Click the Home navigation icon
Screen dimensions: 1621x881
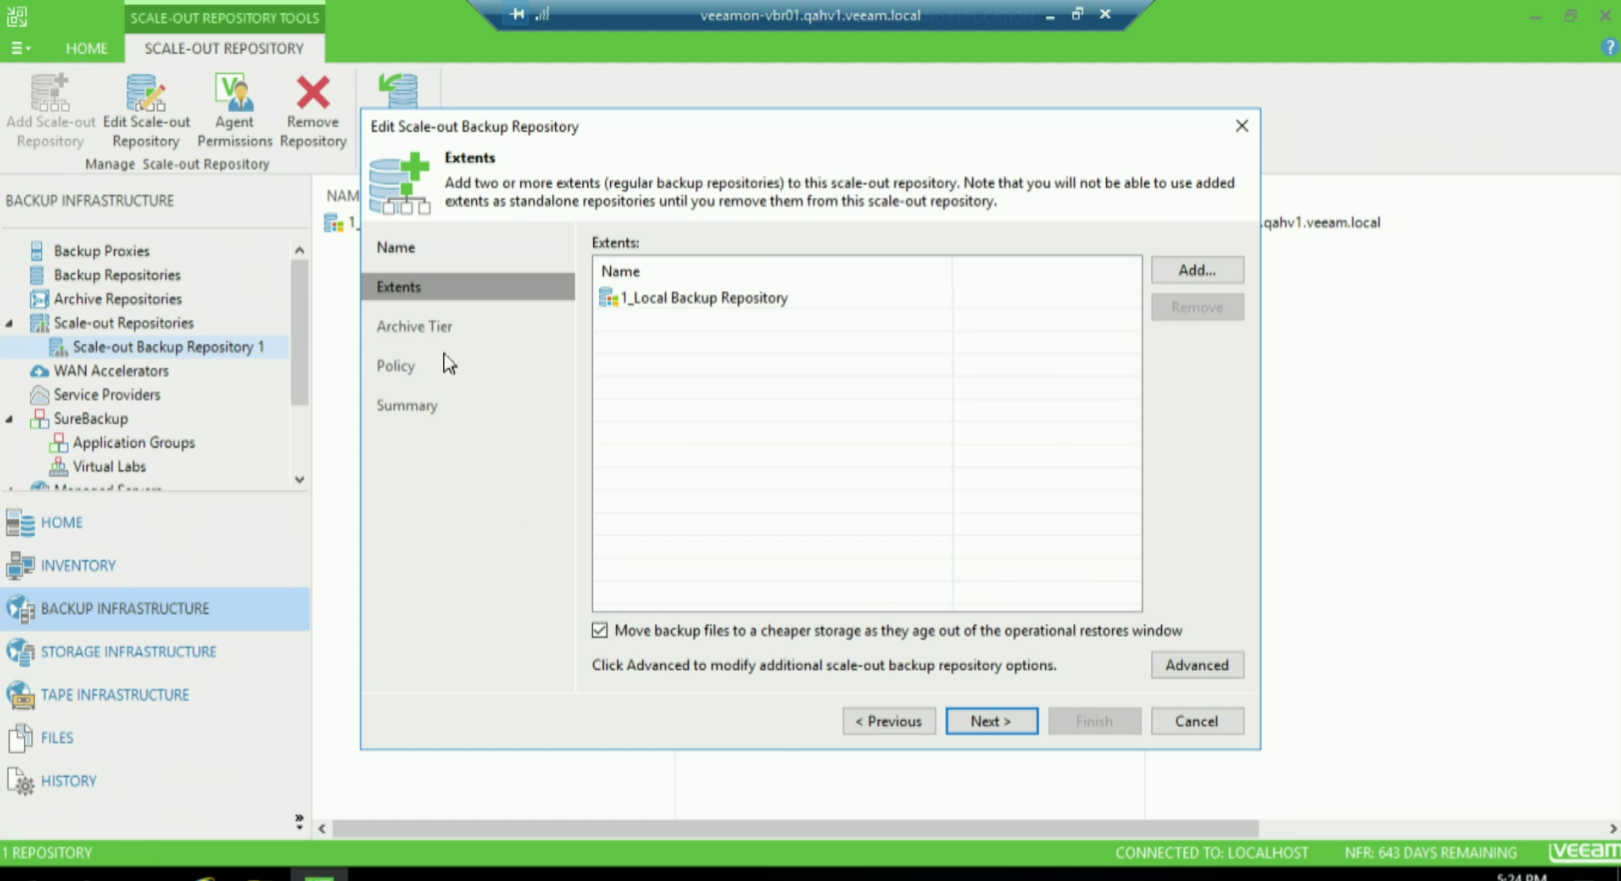[x=20, y=523]
